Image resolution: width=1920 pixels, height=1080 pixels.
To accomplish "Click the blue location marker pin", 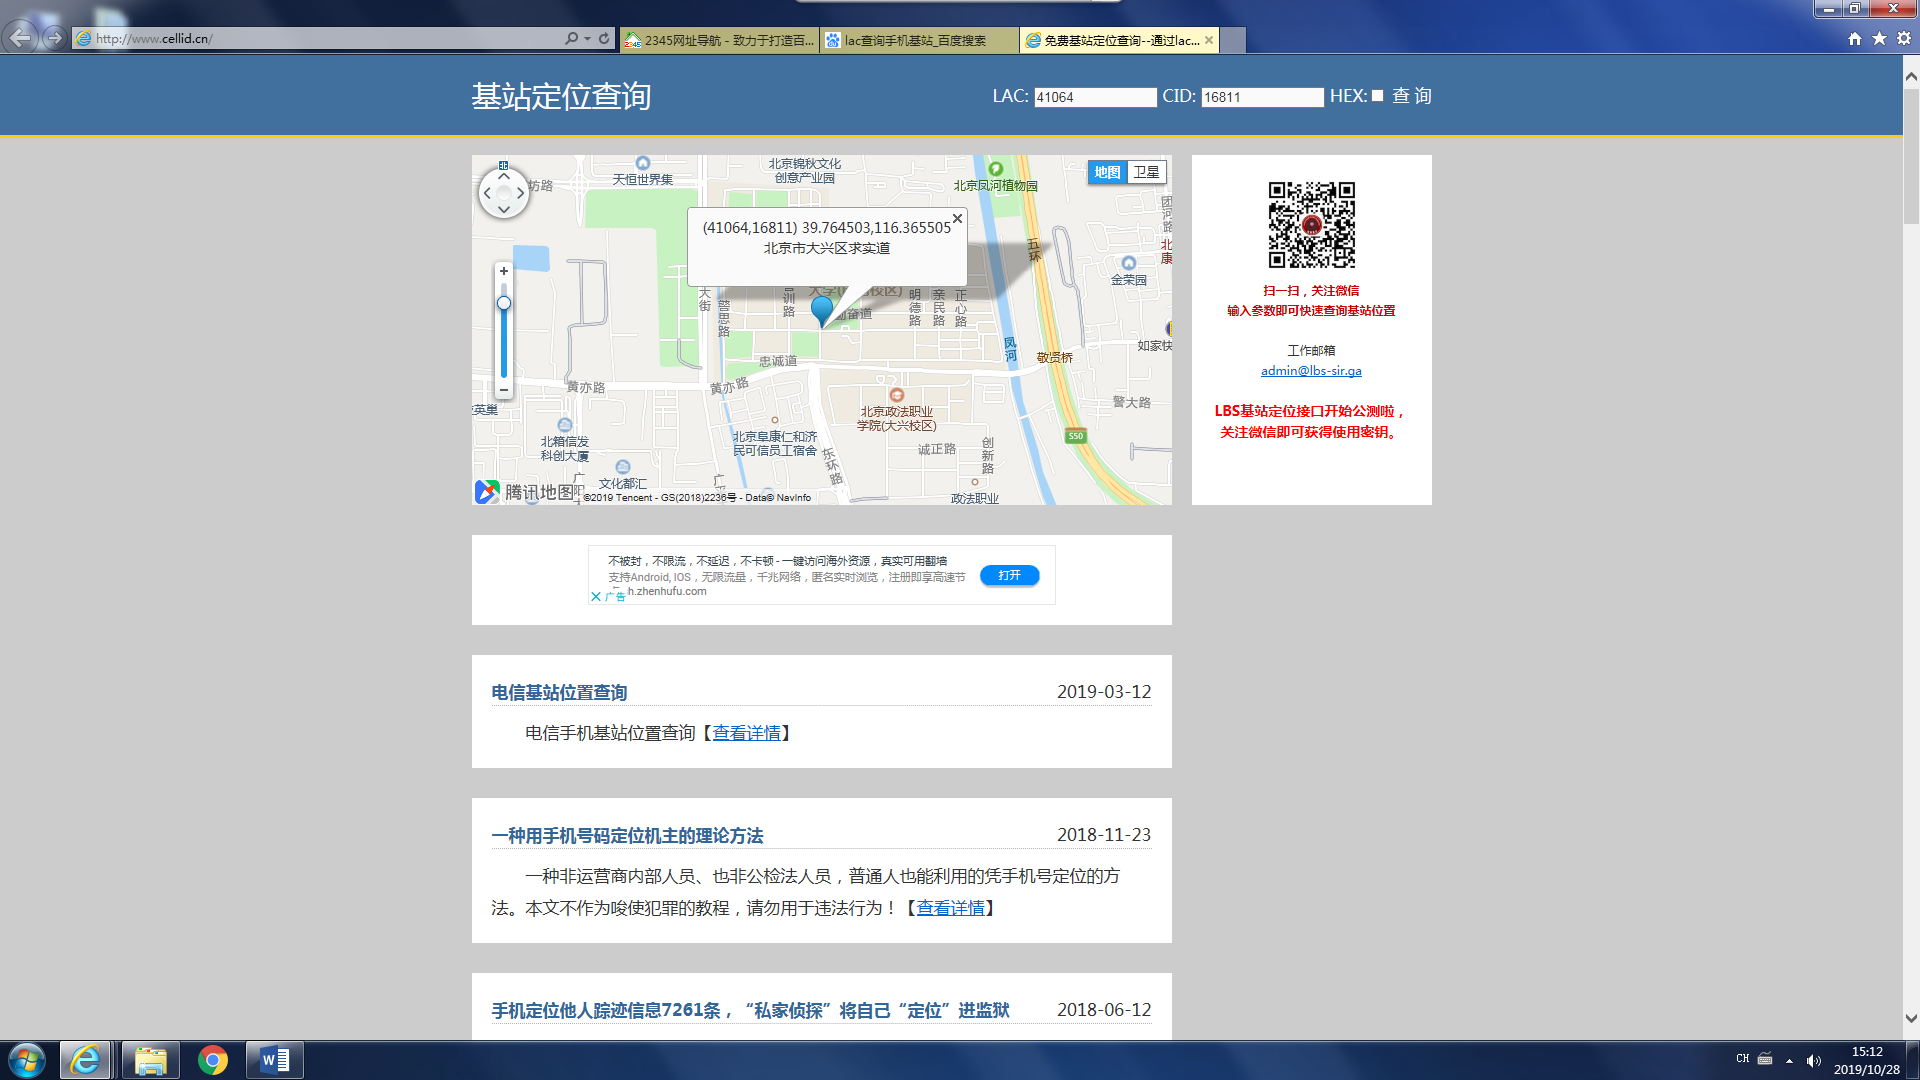I will [x=821, y=309].
